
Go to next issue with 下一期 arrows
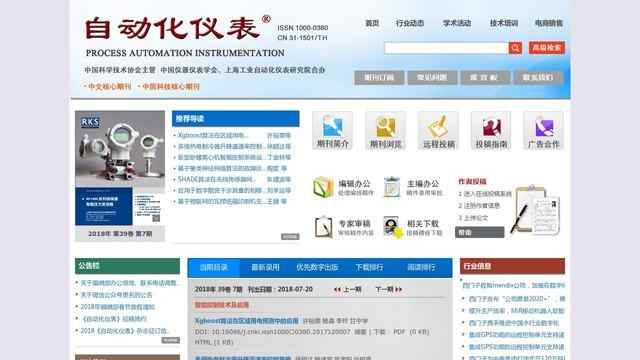click(389, 289)
